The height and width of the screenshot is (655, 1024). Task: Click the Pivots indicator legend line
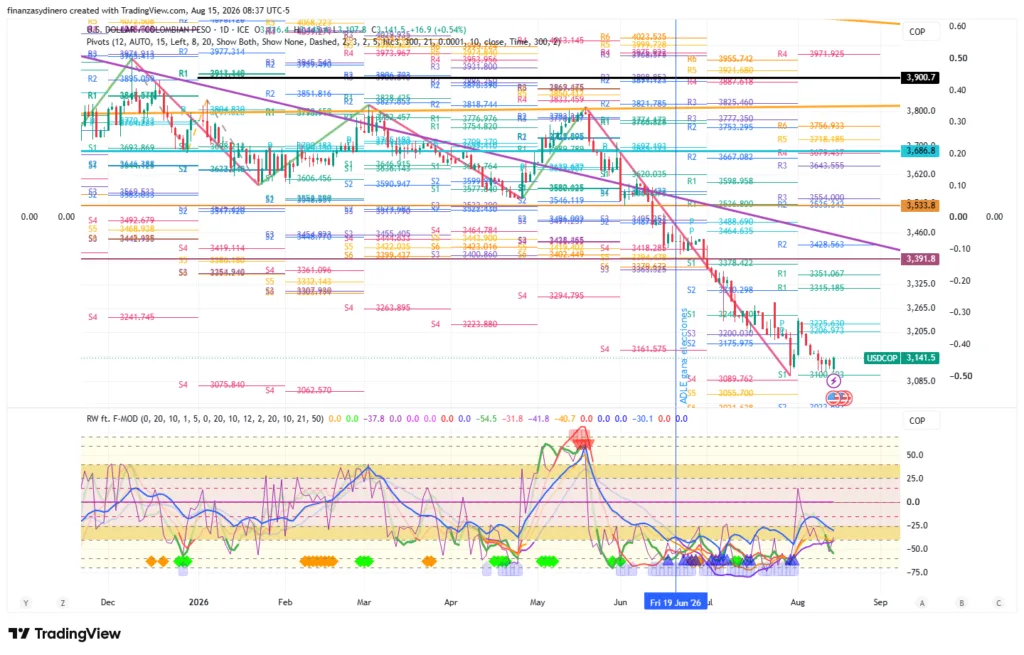[x=323, y=42]
